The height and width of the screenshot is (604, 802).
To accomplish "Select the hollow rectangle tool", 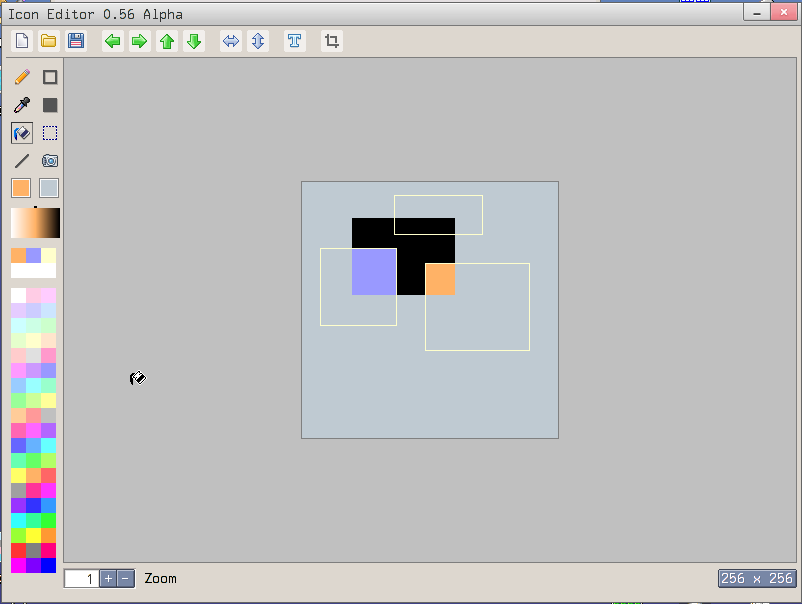I will click(x=49, y=77).
